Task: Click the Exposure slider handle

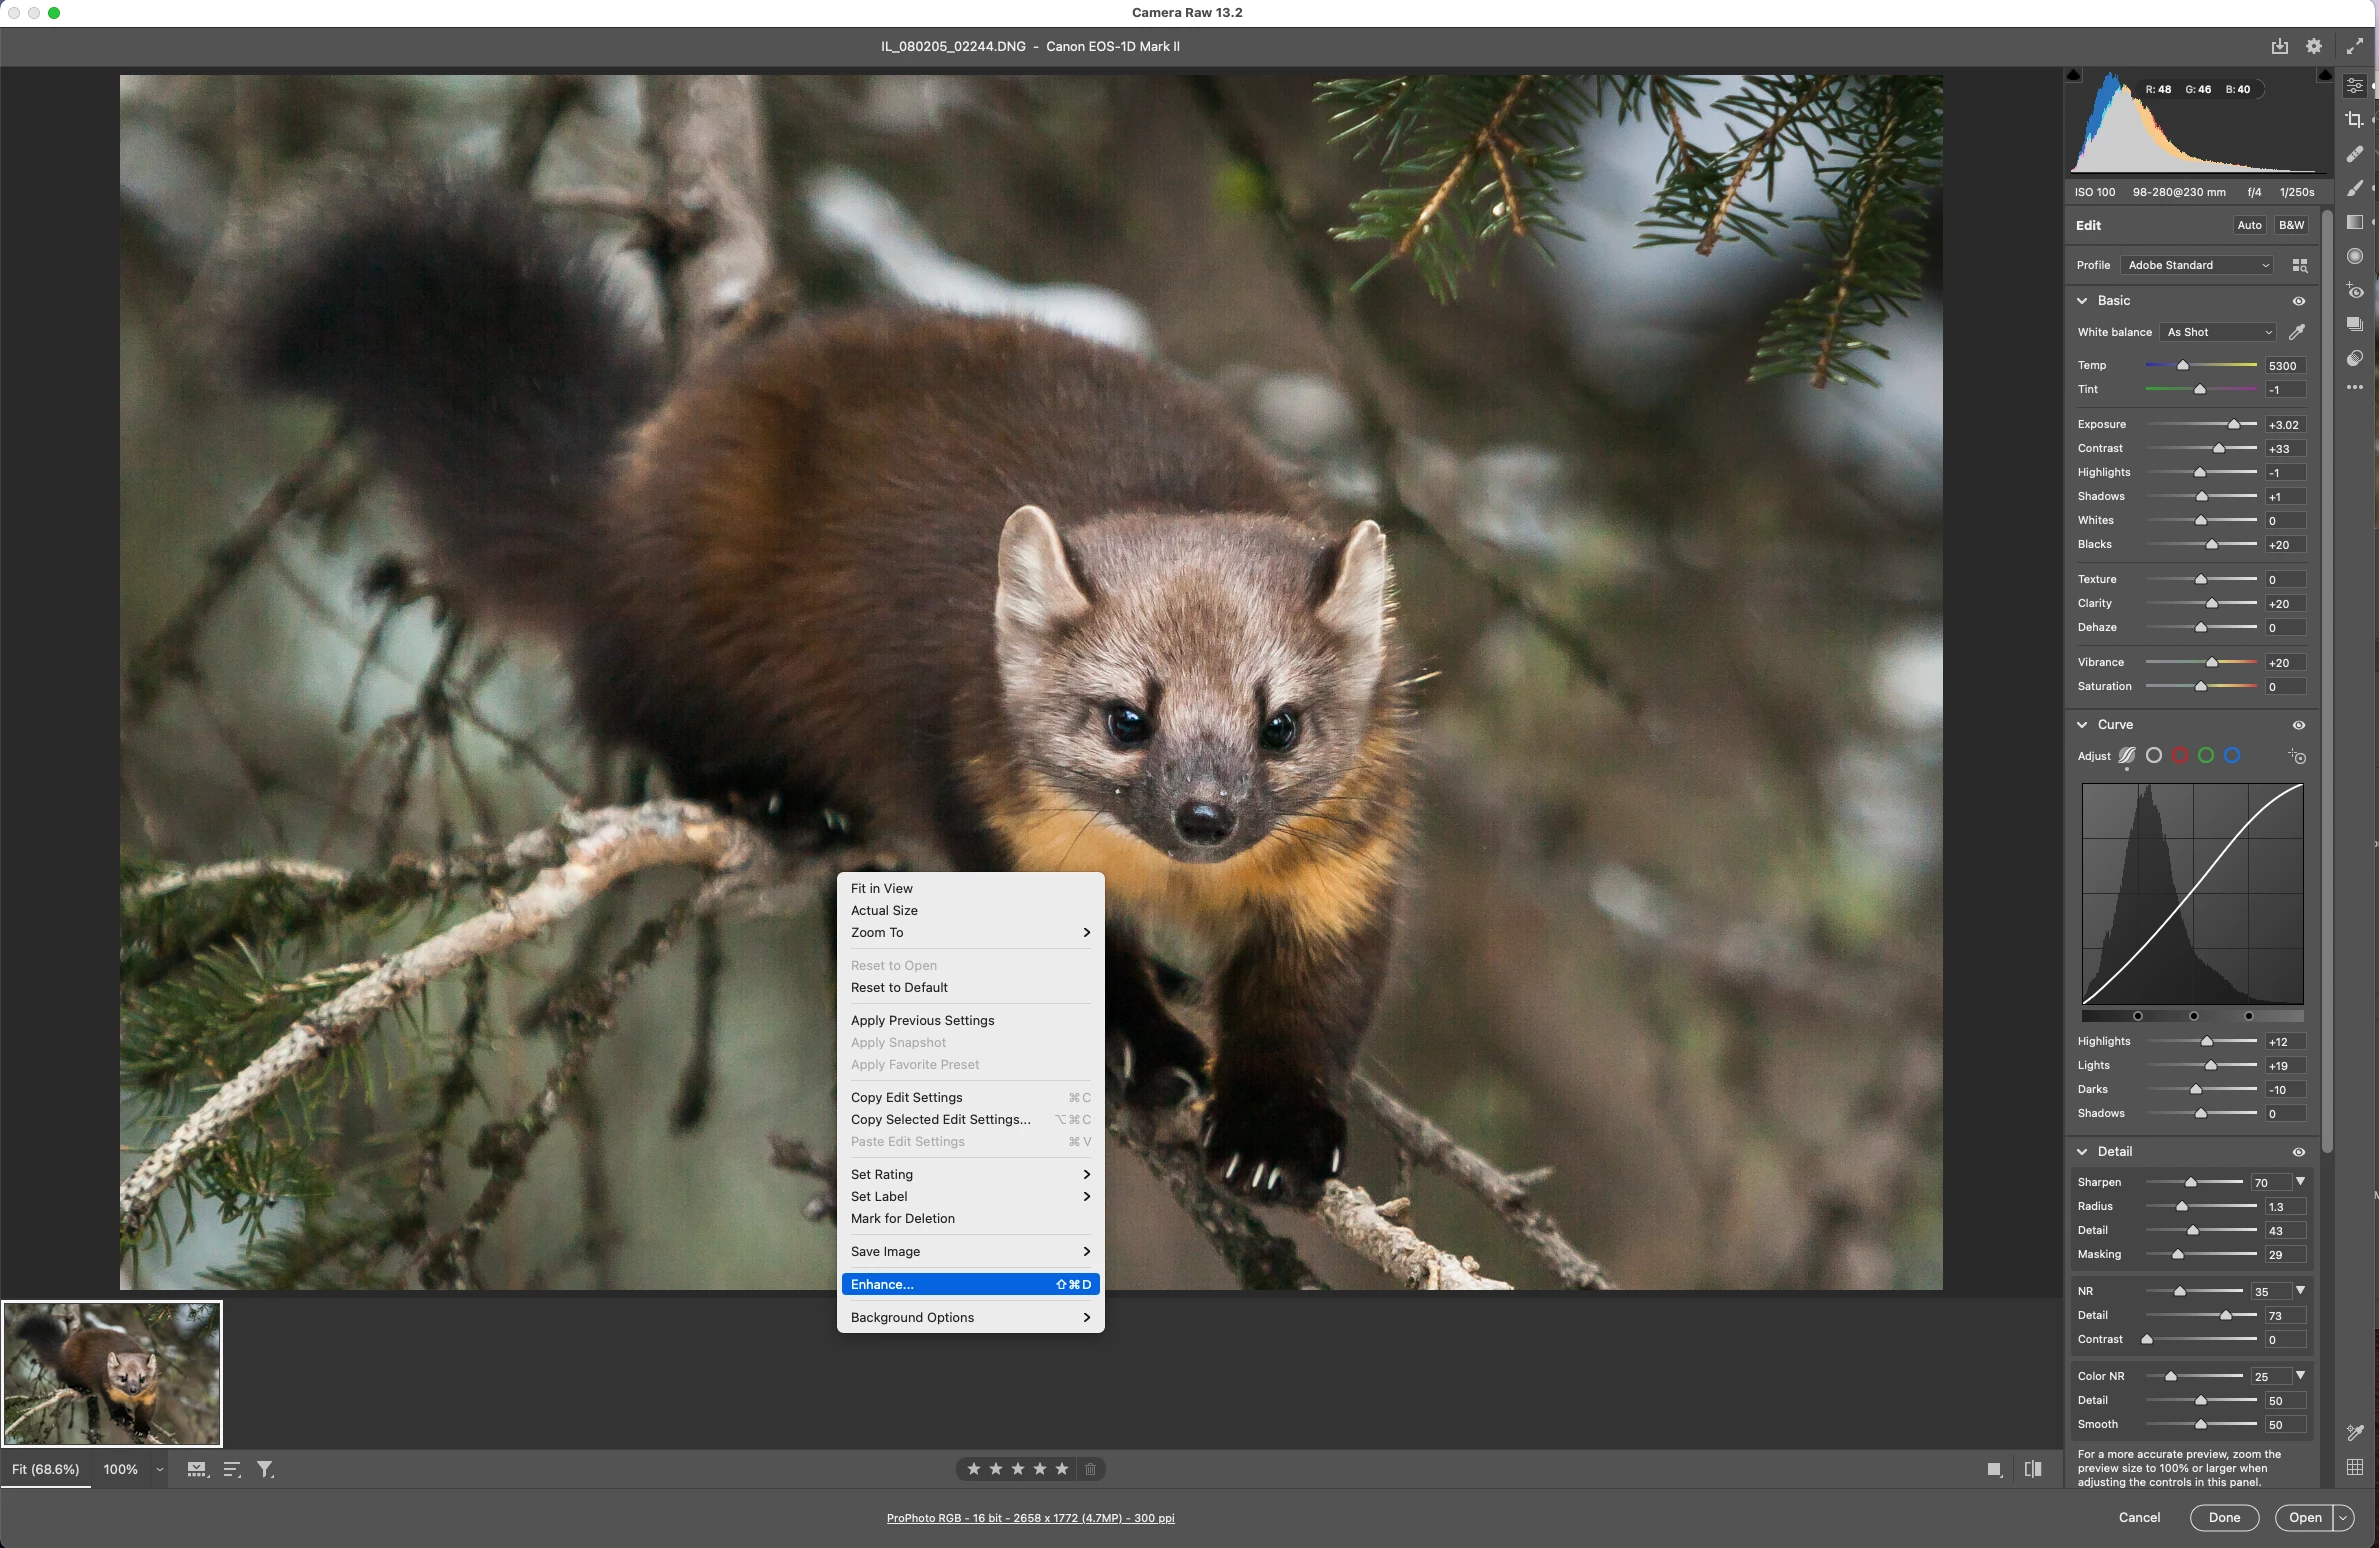Action: pyautogui.click(x=2233, y=425)
